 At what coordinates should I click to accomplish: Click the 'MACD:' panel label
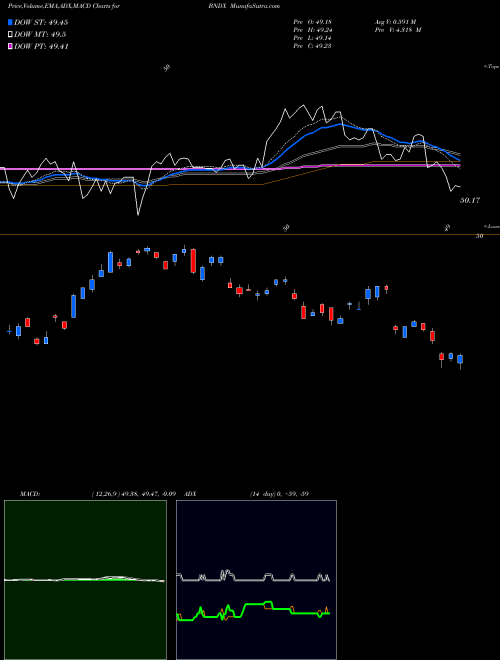(x=30, y=494)
